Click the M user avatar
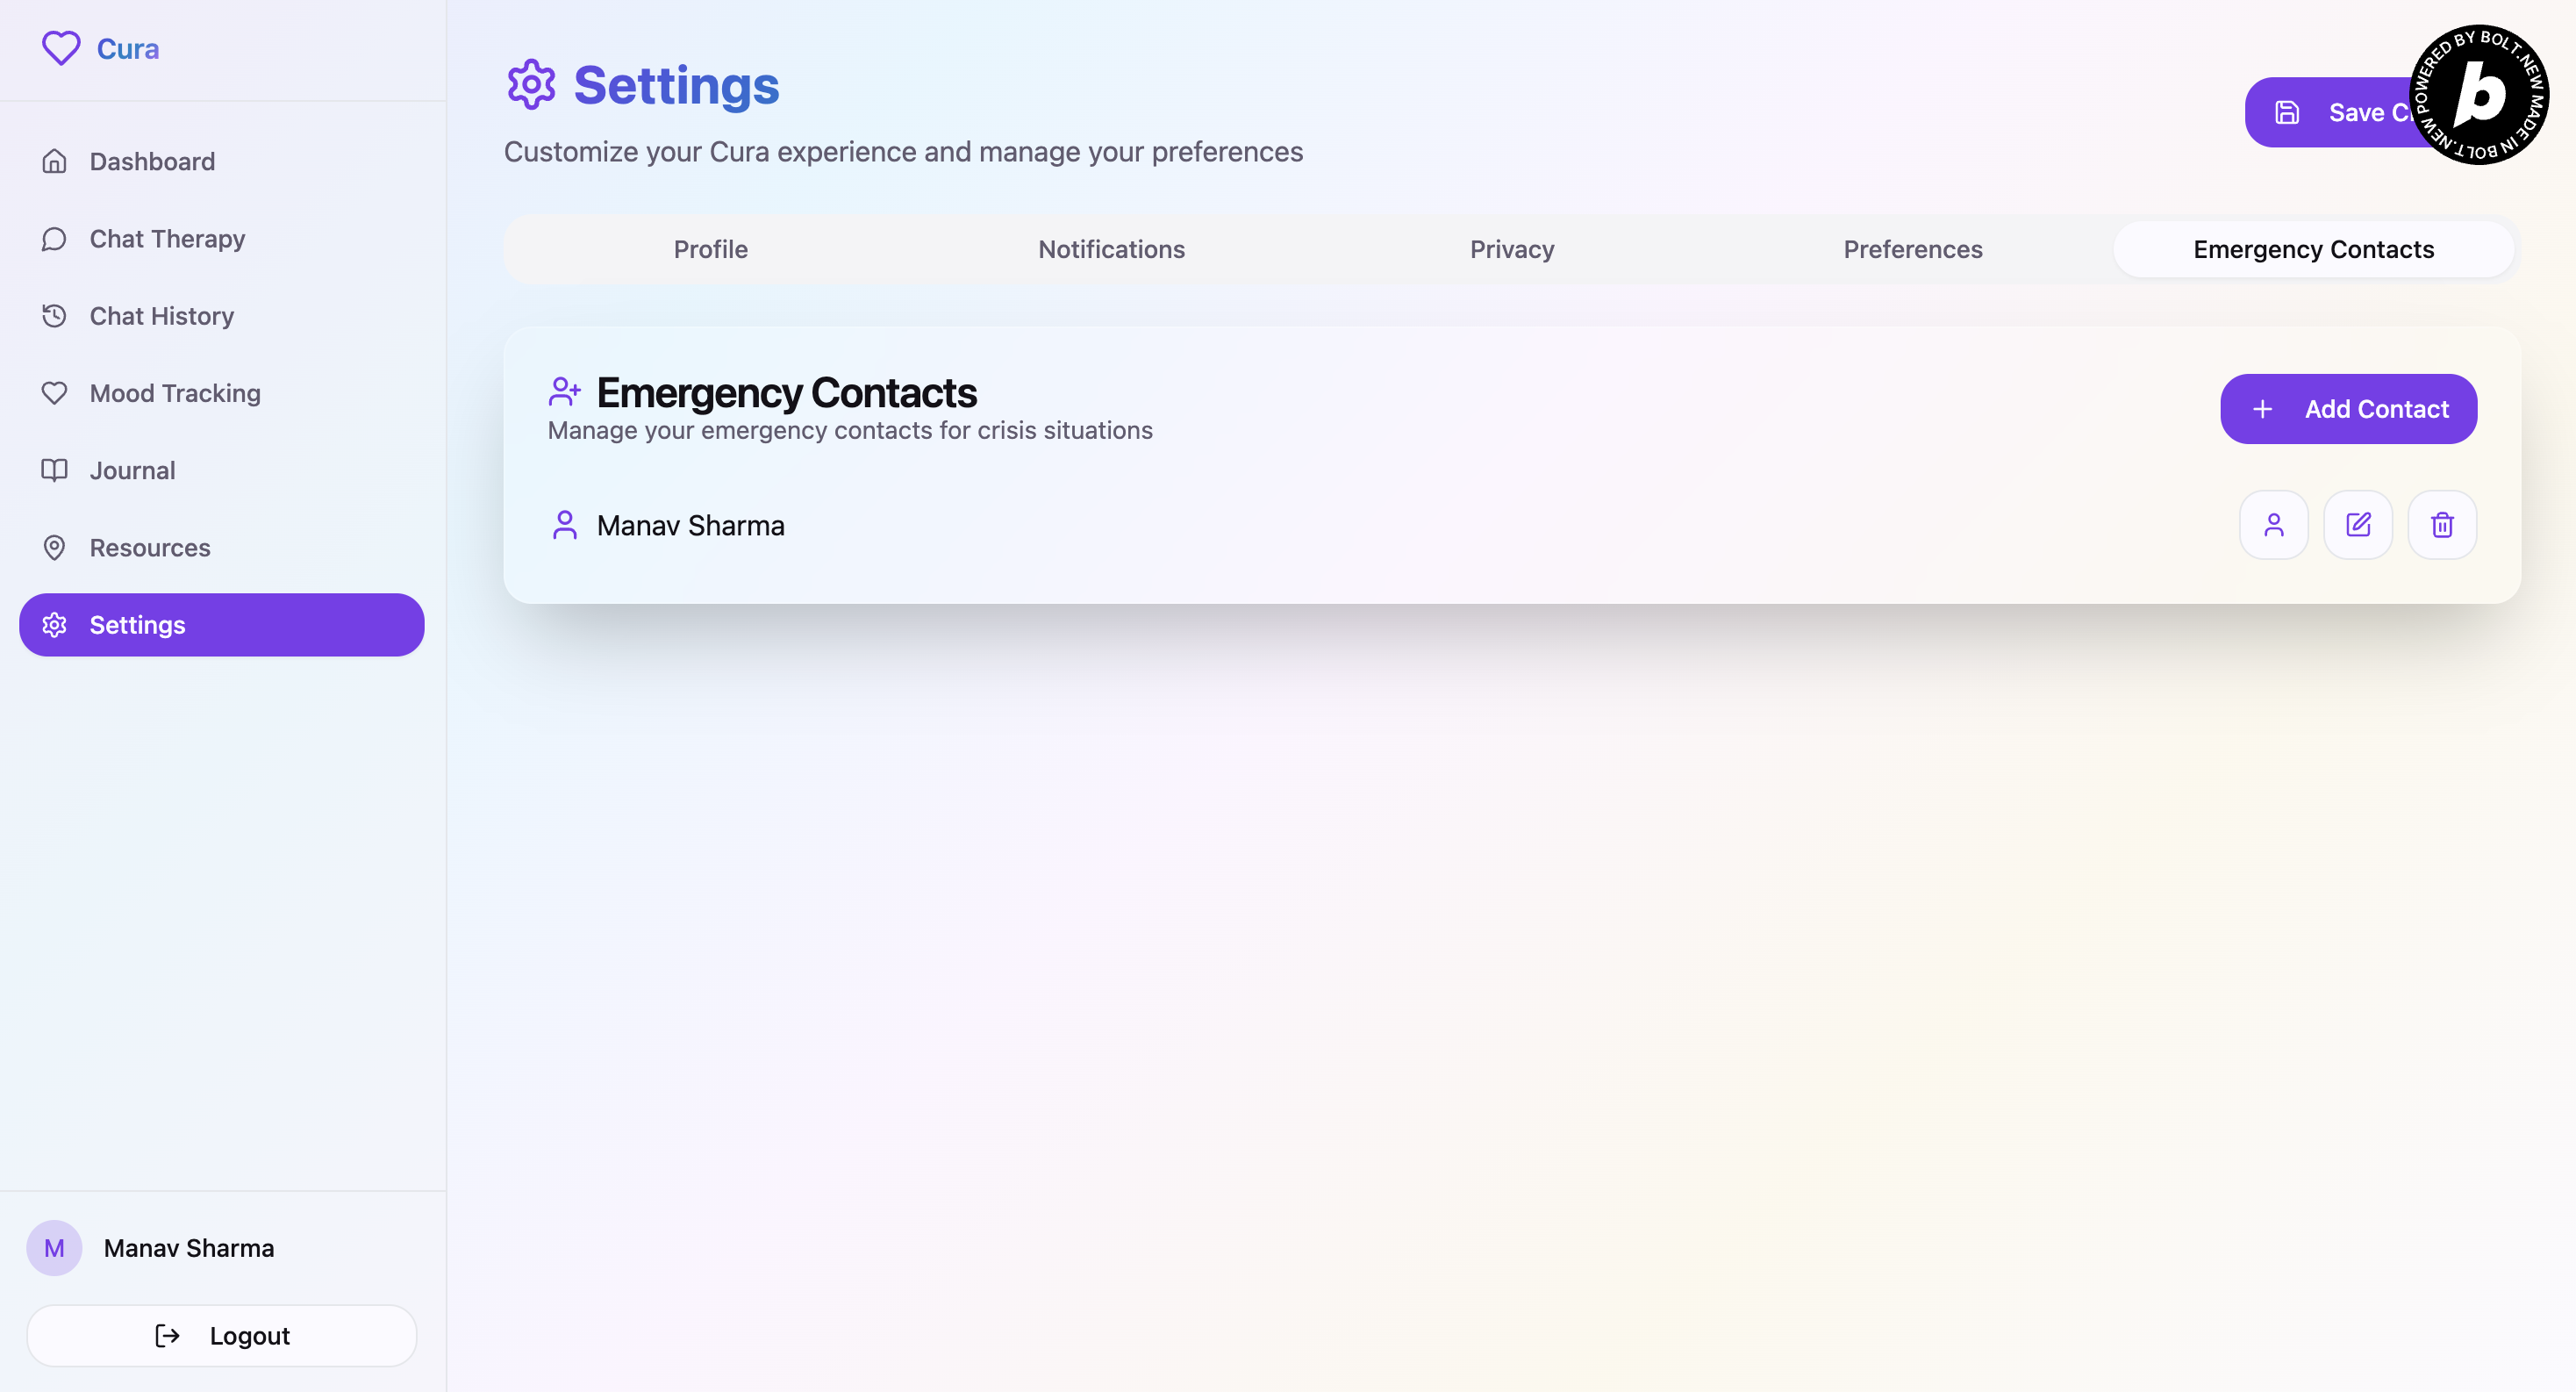The width and height of the screenshot is (2576, 1392). (x=54, y=1248)
